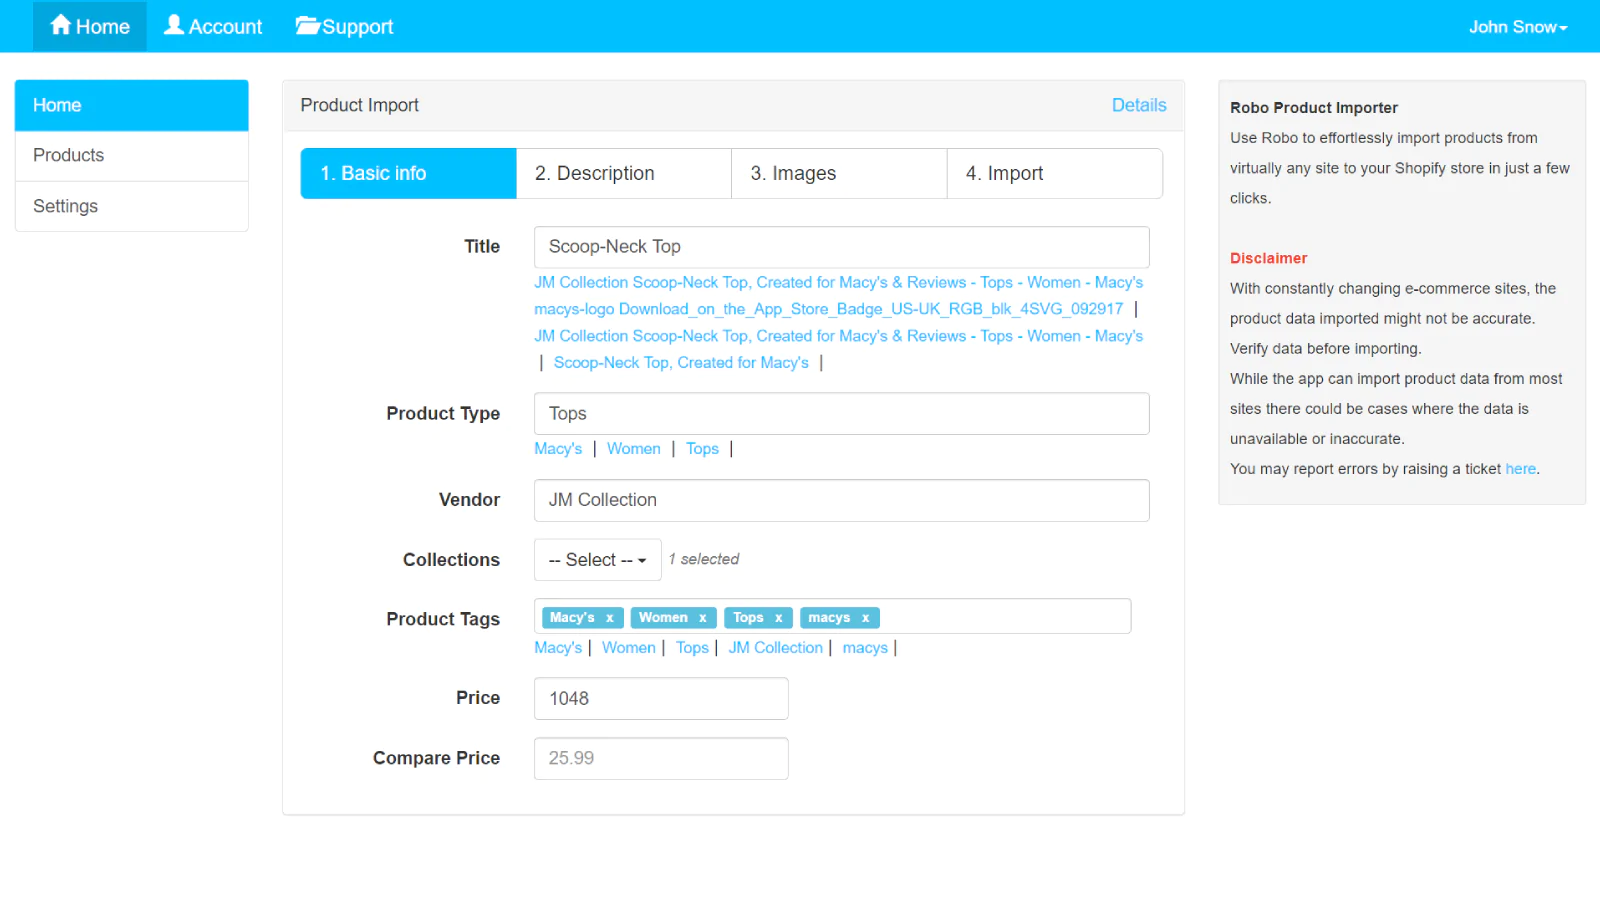The height and width of the screenshot is (900, 1600).
Task: Add the Women tag suggestion below tags
Action: (x=629, y=648)
